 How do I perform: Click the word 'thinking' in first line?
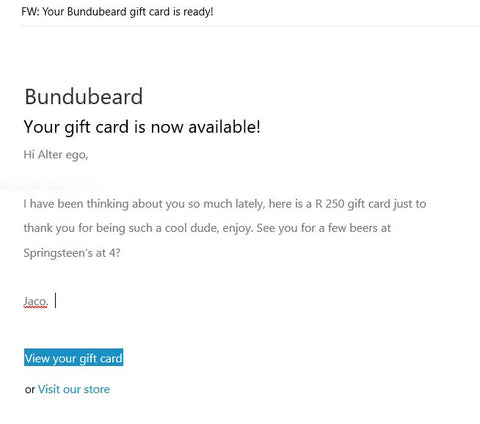[x=107, y=204]
